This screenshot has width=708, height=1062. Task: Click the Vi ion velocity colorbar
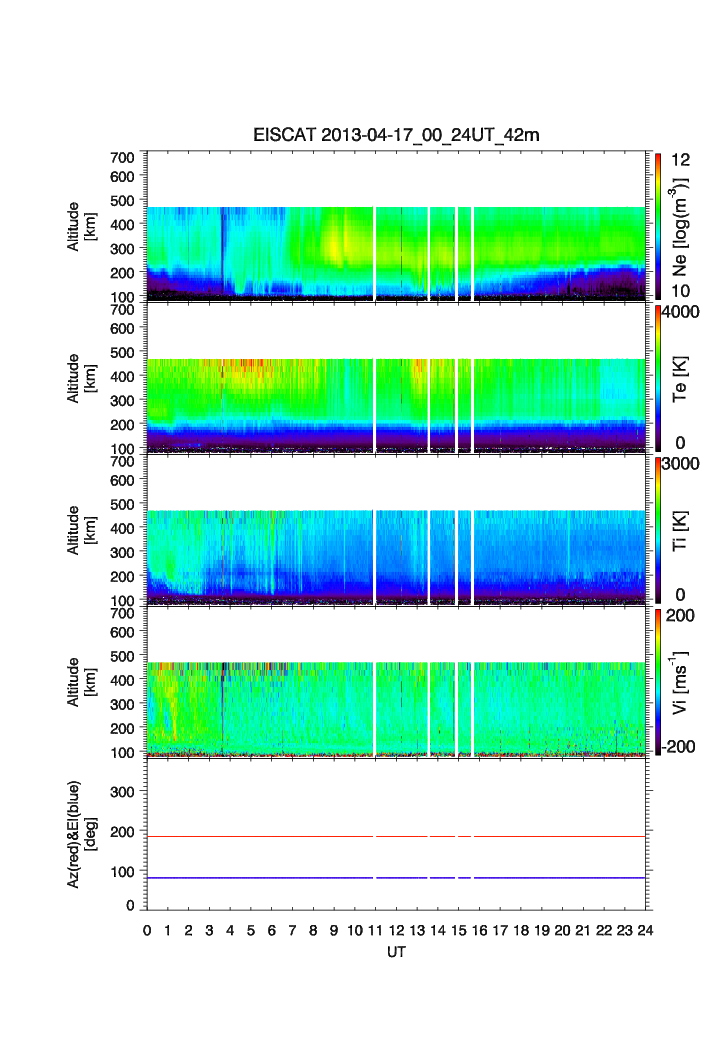(x=658, y=682)
